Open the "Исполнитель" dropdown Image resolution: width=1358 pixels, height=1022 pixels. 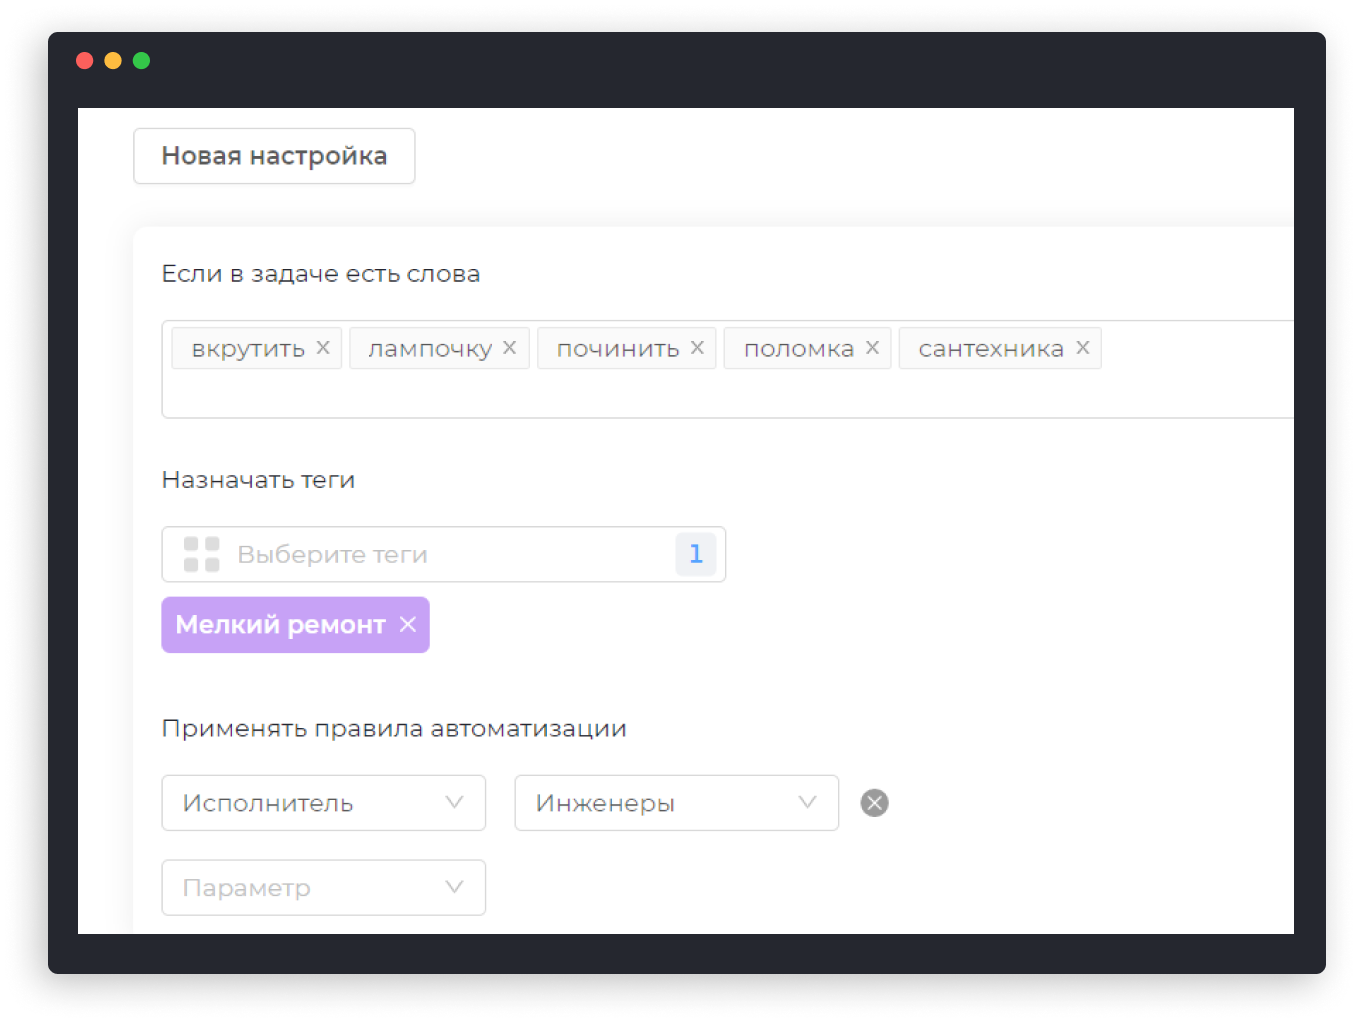click(x=323, y=803)
